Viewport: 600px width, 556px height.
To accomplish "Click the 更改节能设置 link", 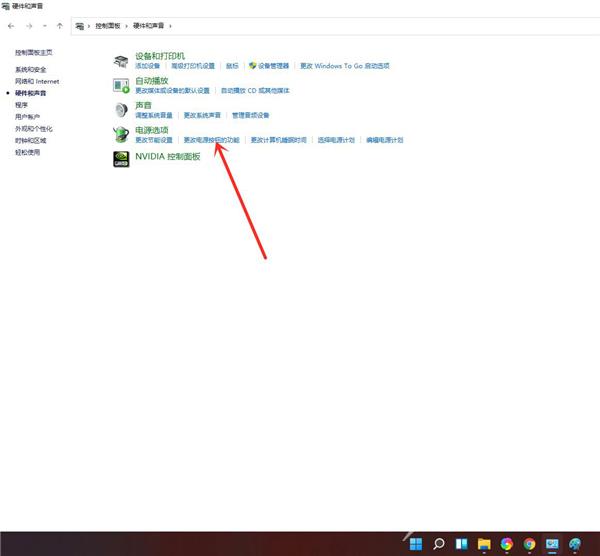I will [154, 140].
